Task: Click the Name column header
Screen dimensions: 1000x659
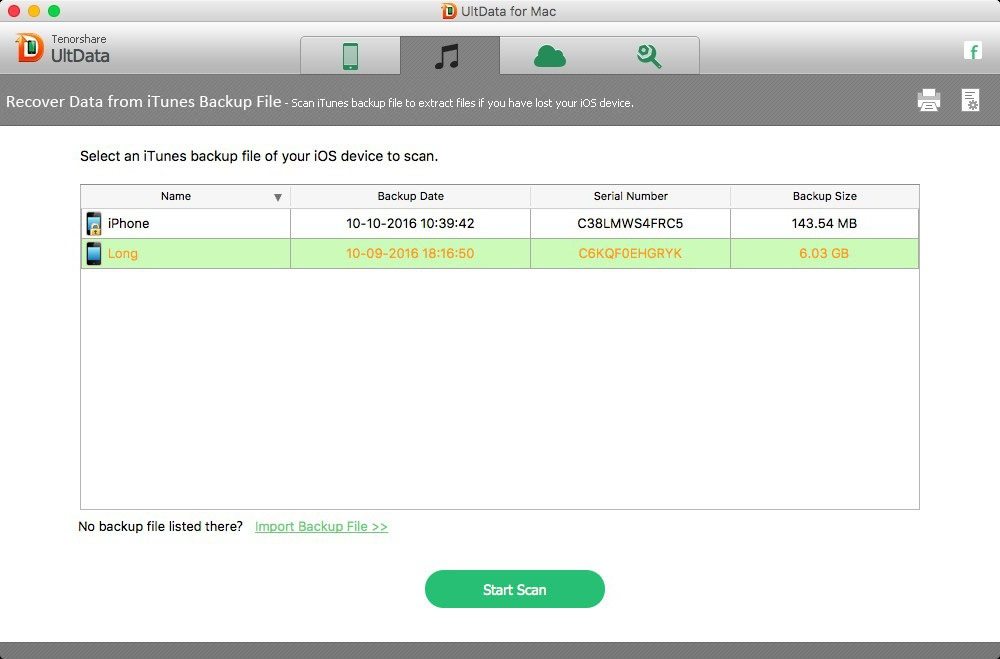Action: coord(186,196)
